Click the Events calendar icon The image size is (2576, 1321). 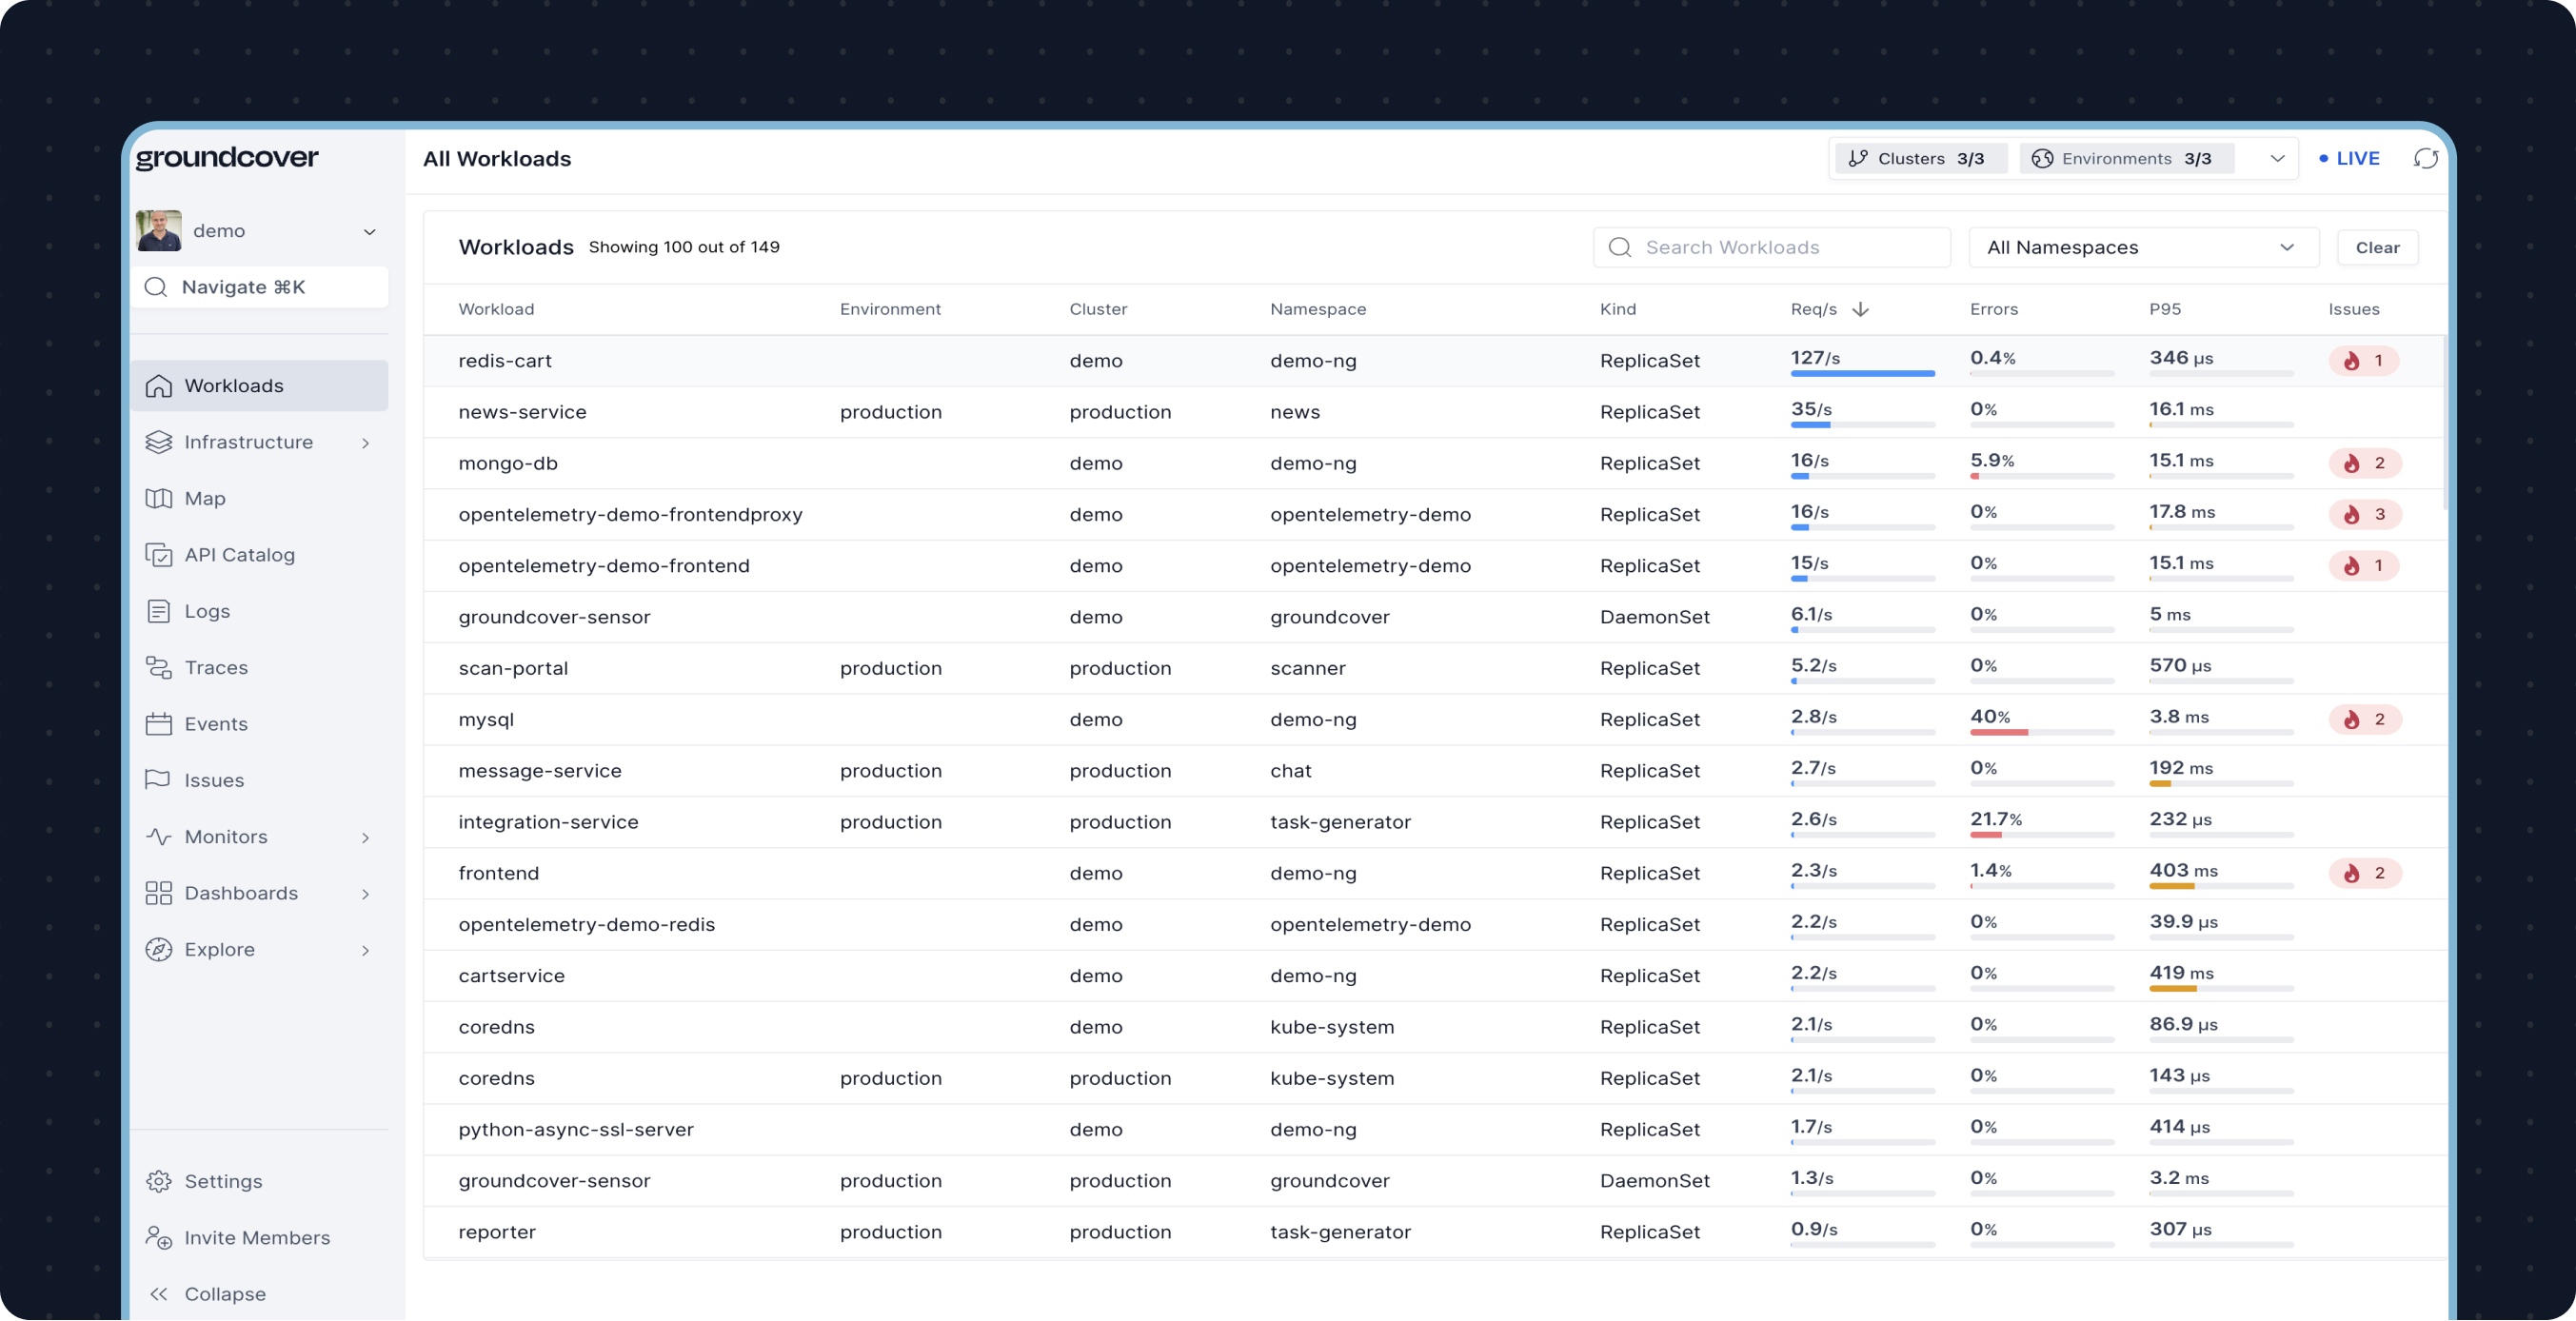coord(159,724)
